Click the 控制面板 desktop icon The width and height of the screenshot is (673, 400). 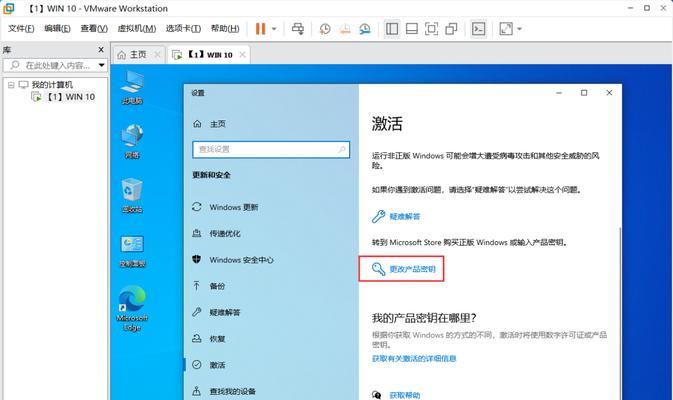(132, 251)
